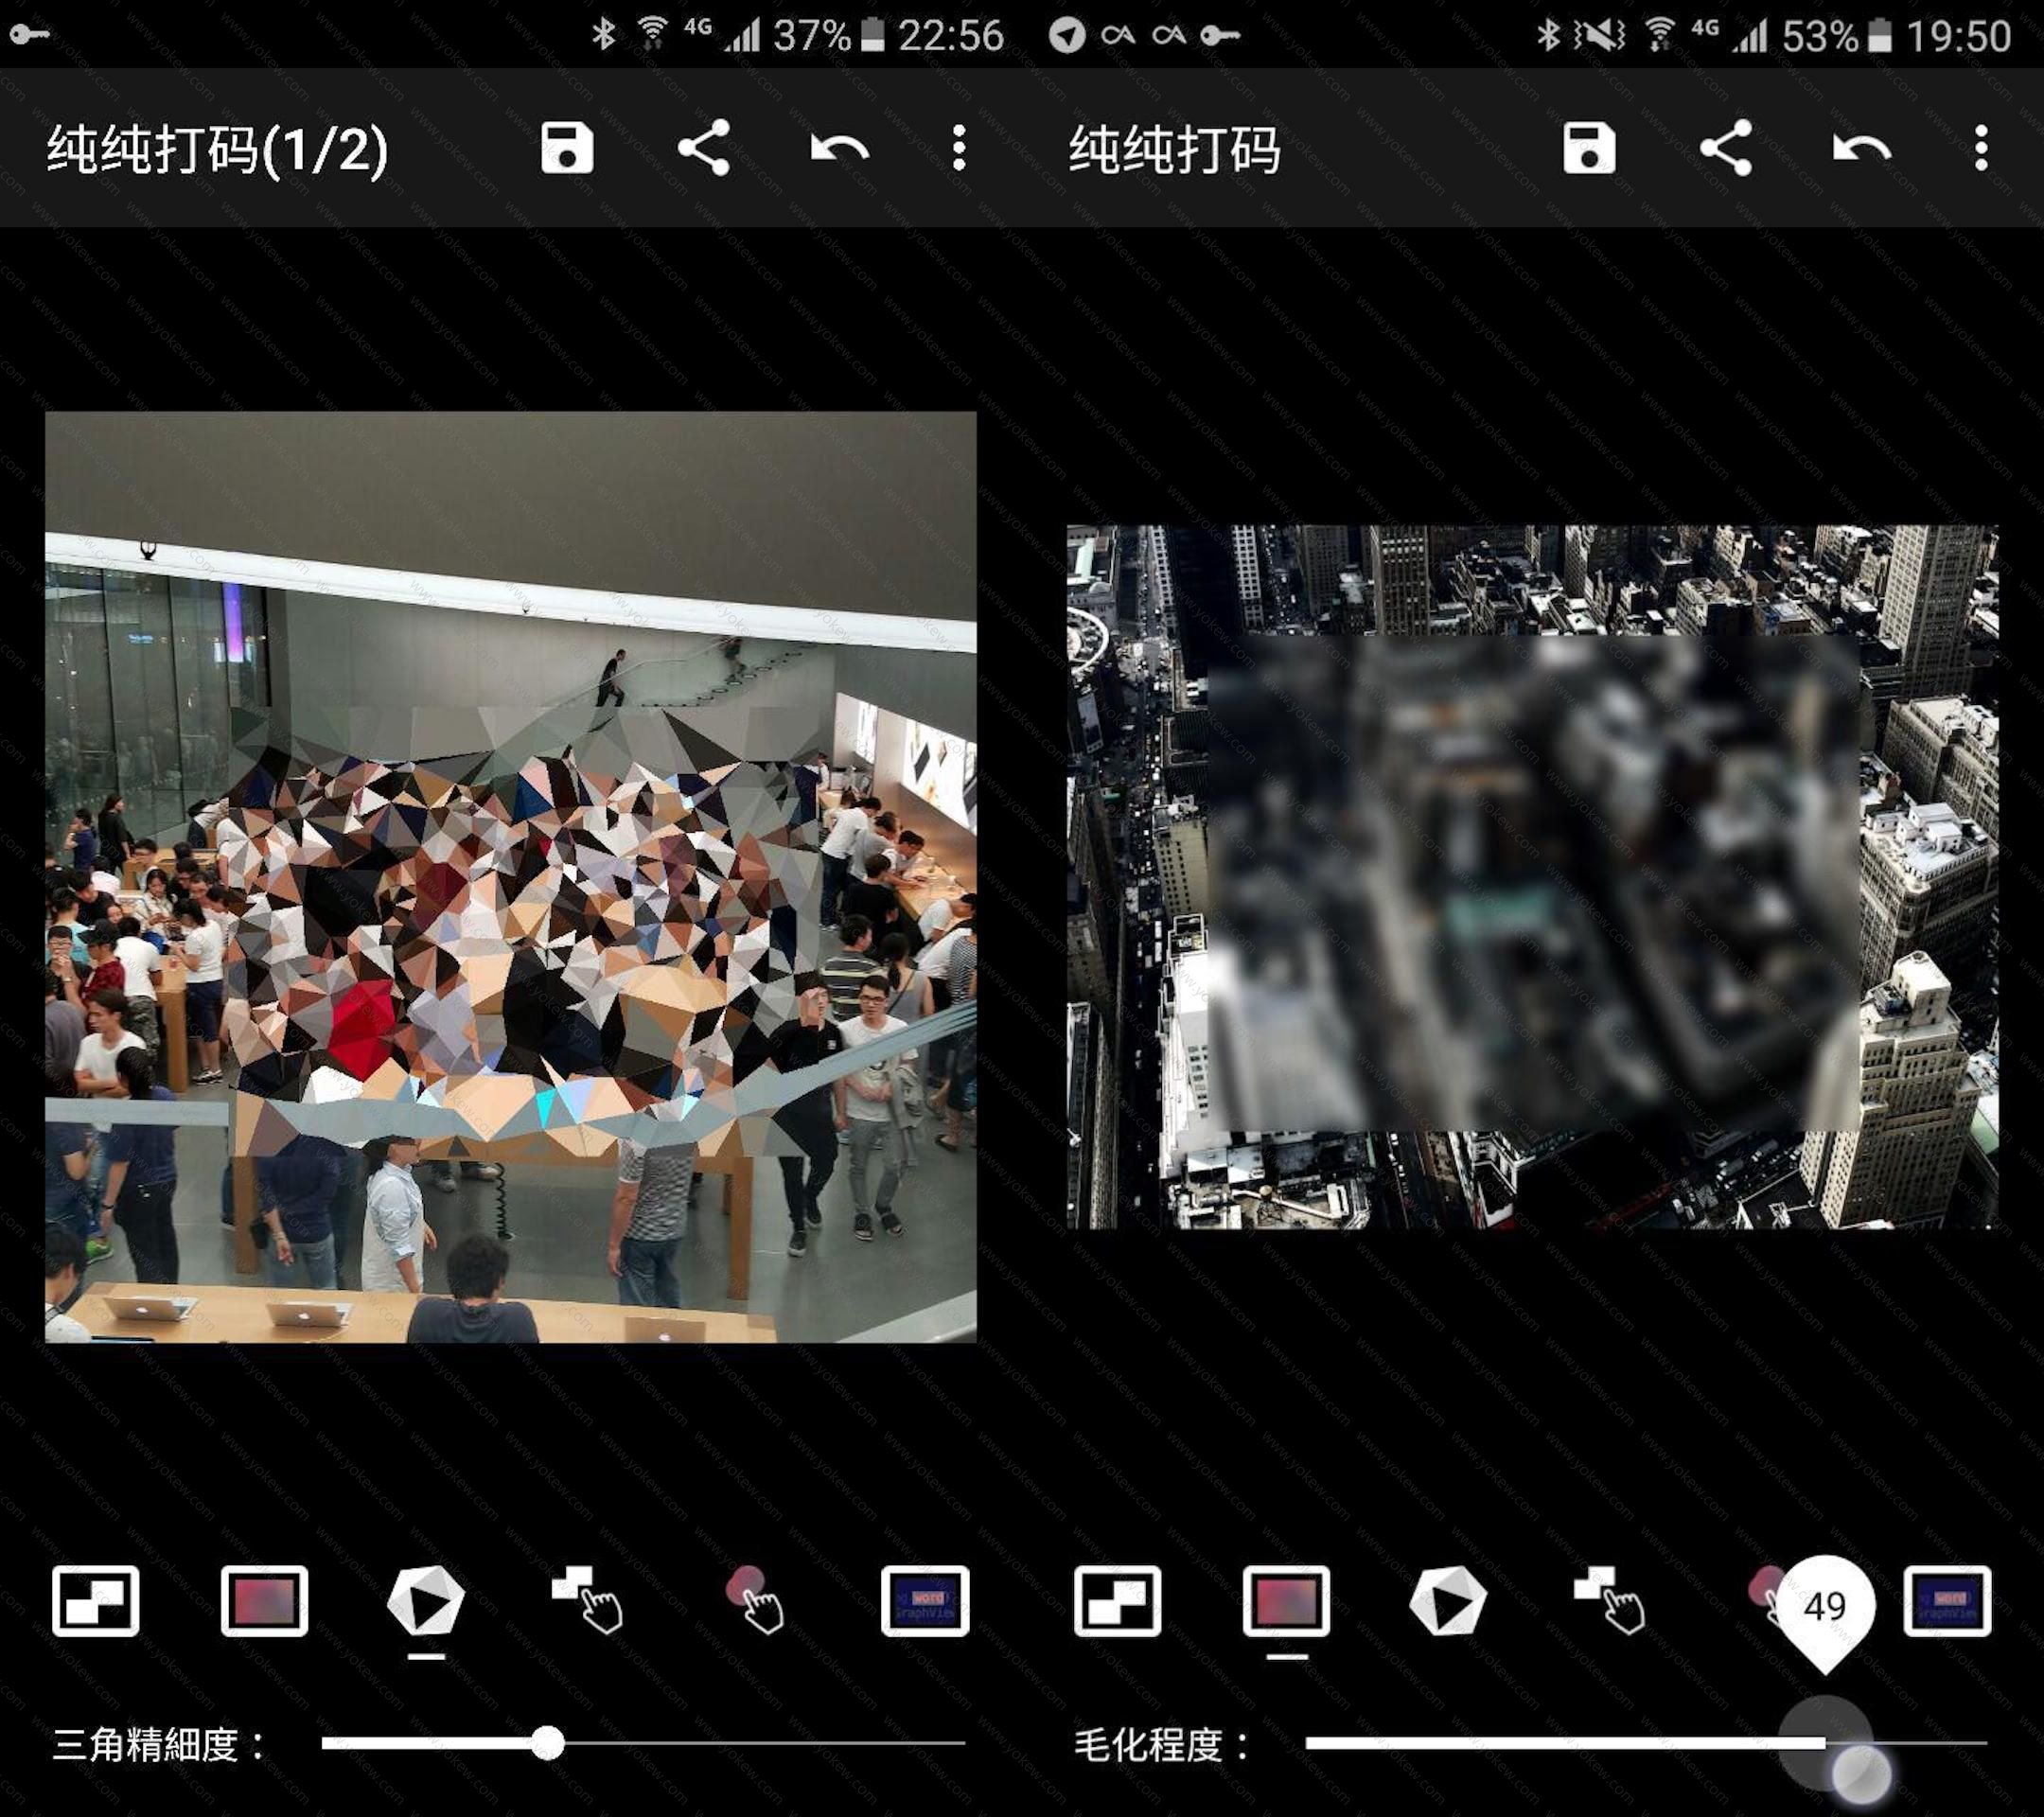Undo last edit in left screen

[x=839, y=149]
